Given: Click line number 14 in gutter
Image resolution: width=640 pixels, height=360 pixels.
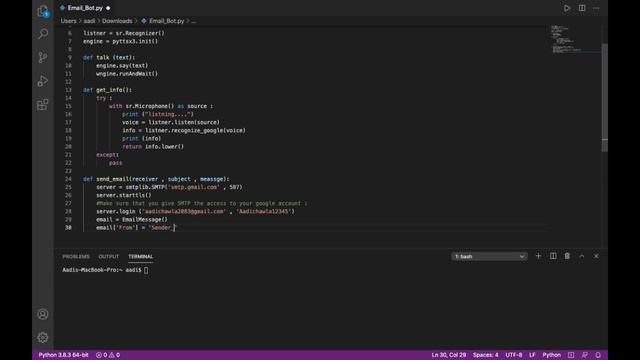Looking at the screenshot, I should click(68, 98).
